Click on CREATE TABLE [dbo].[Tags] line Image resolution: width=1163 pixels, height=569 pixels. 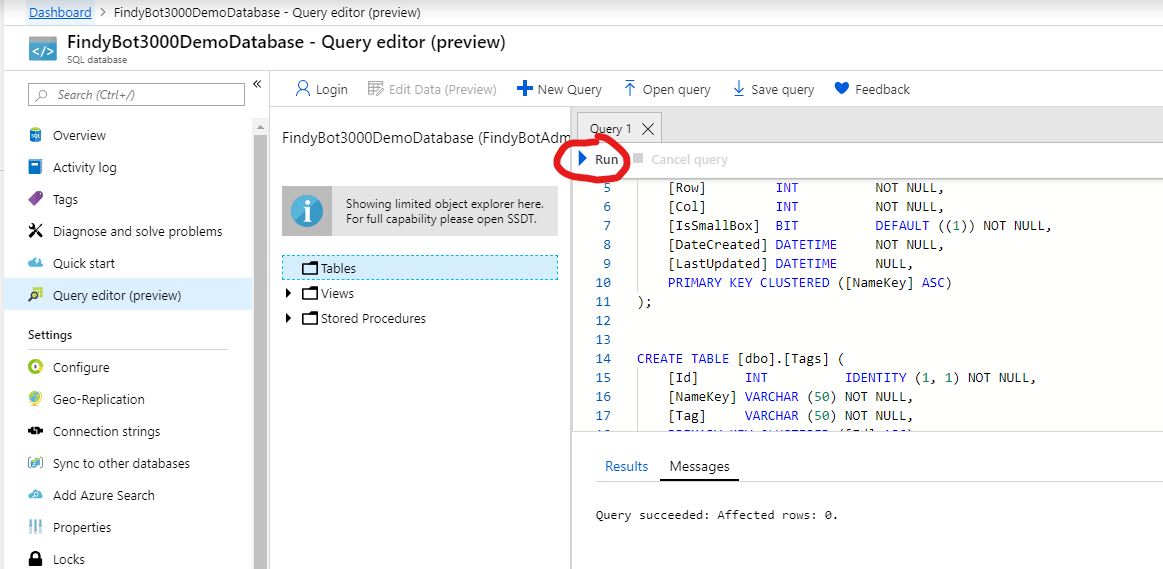tap(740, 359)
